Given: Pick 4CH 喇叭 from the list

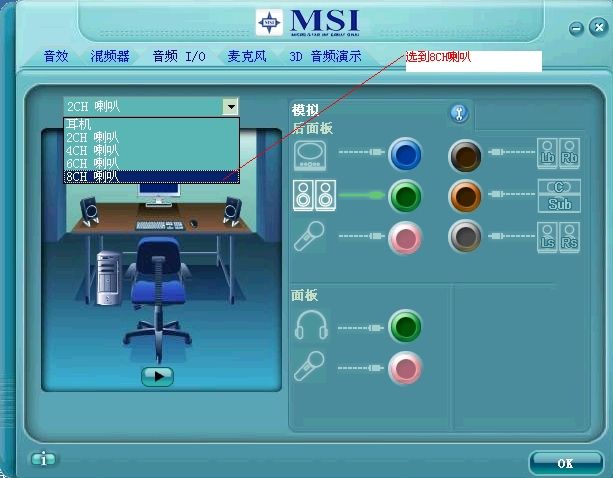Looking at the screenshot, I should click(x=151, y=150).
